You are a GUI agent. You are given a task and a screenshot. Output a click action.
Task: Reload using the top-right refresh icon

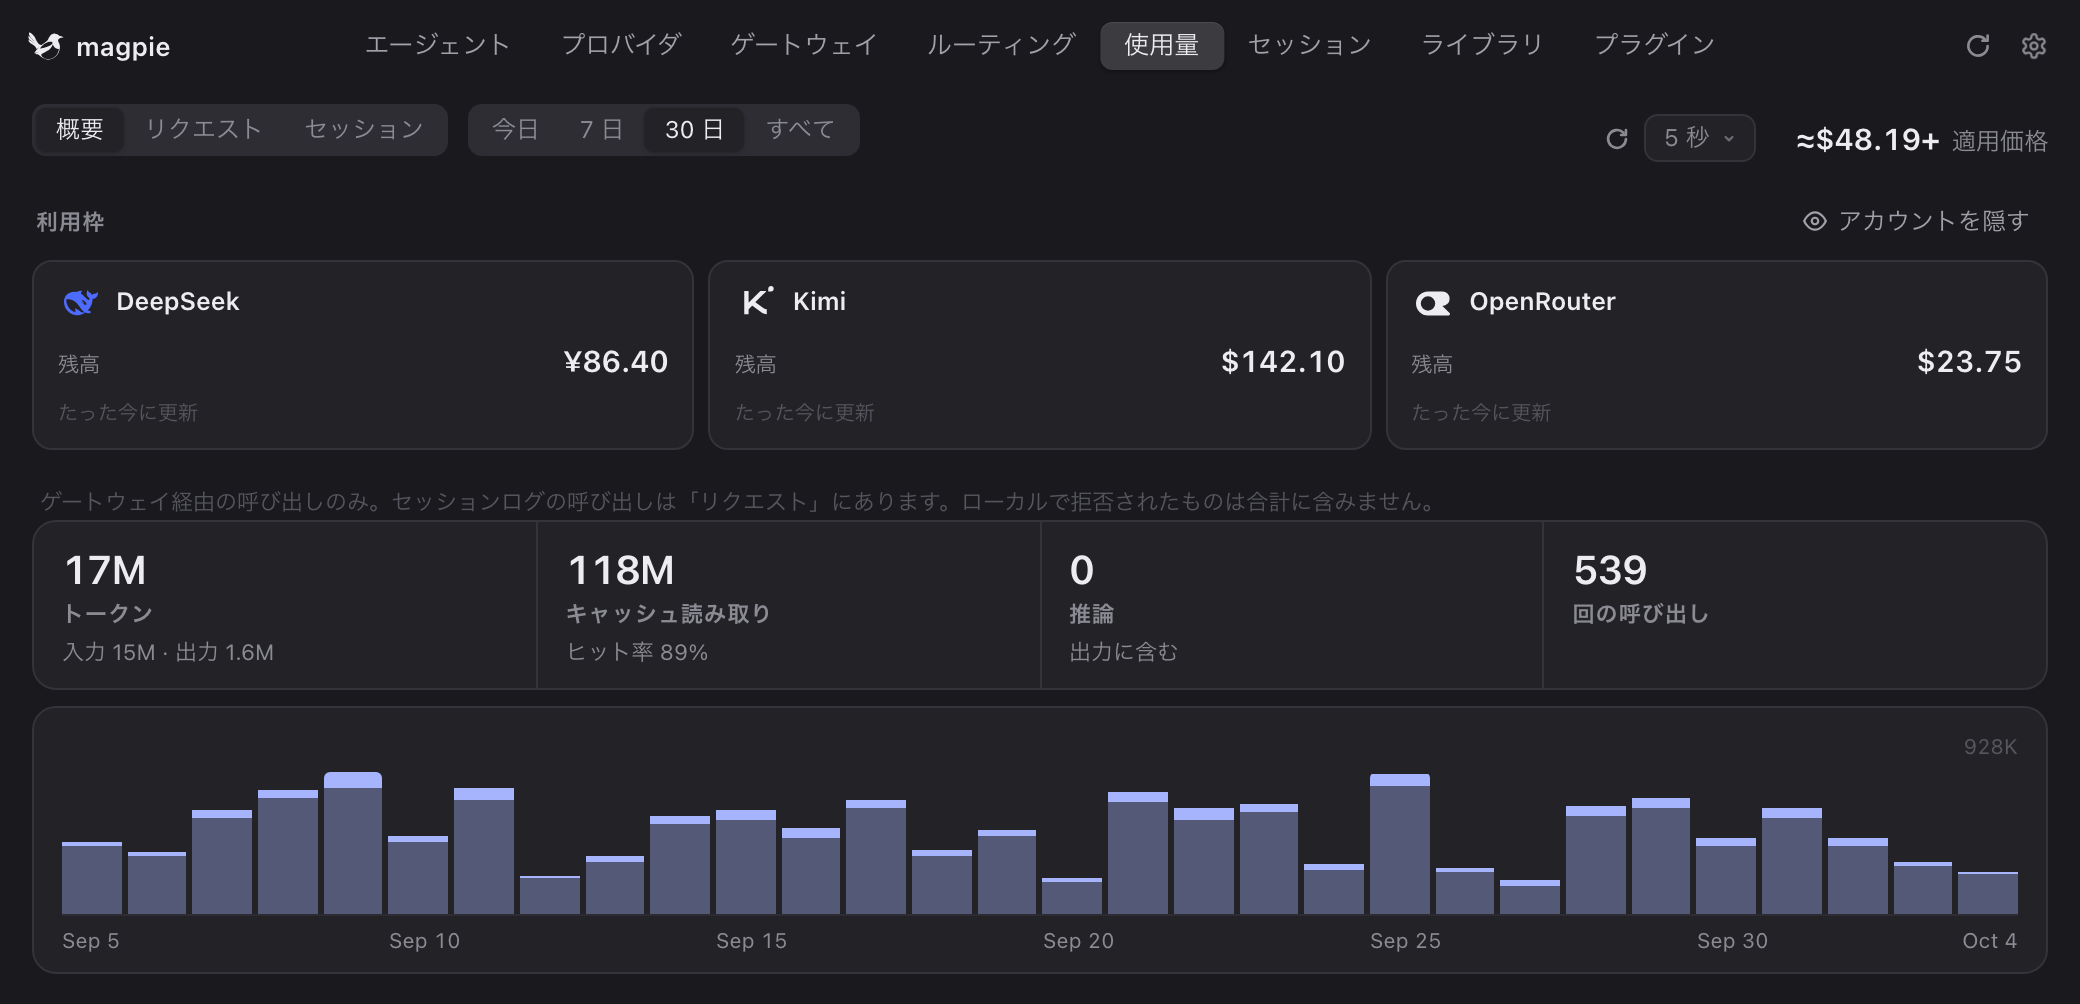tap(1977, 46)
